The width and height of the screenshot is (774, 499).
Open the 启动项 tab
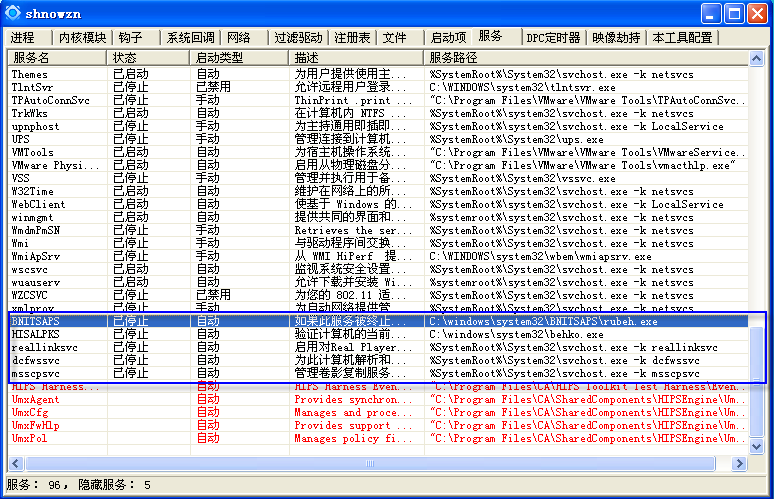click(x=448, y=38)
